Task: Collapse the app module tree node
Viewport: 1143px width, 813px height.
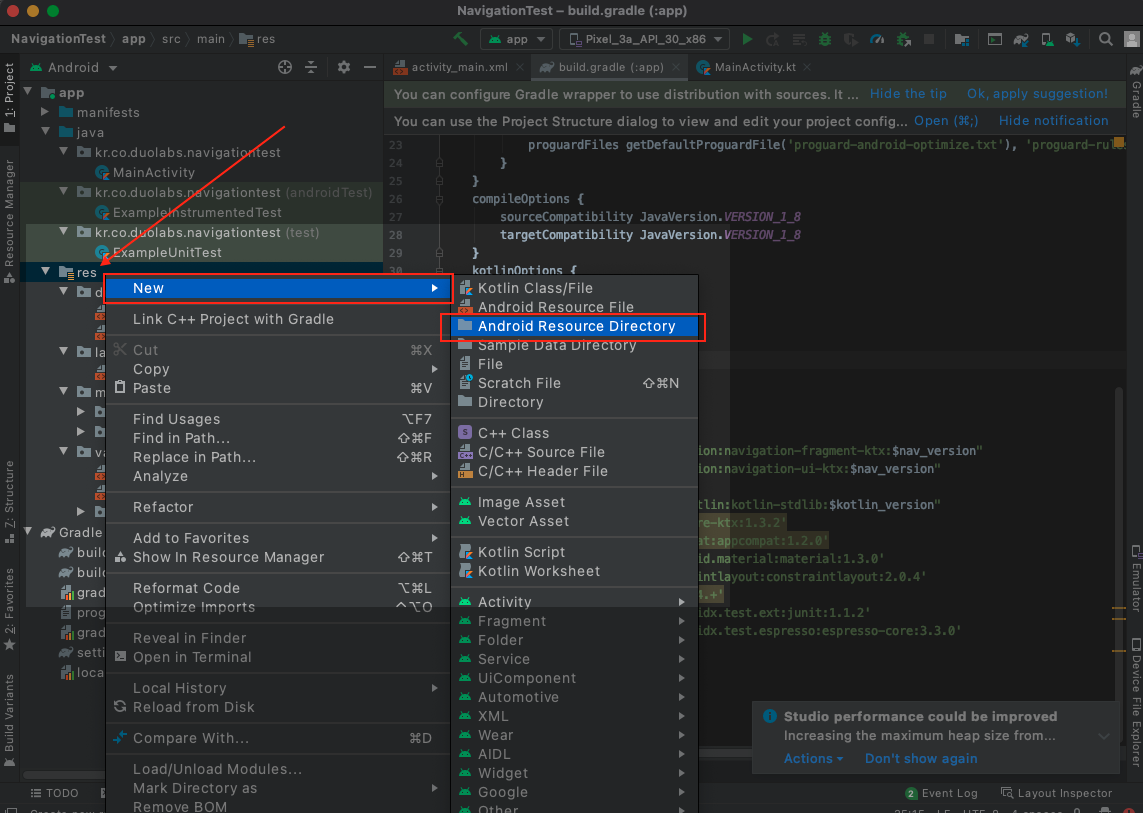Action: (x=28, y=92)
